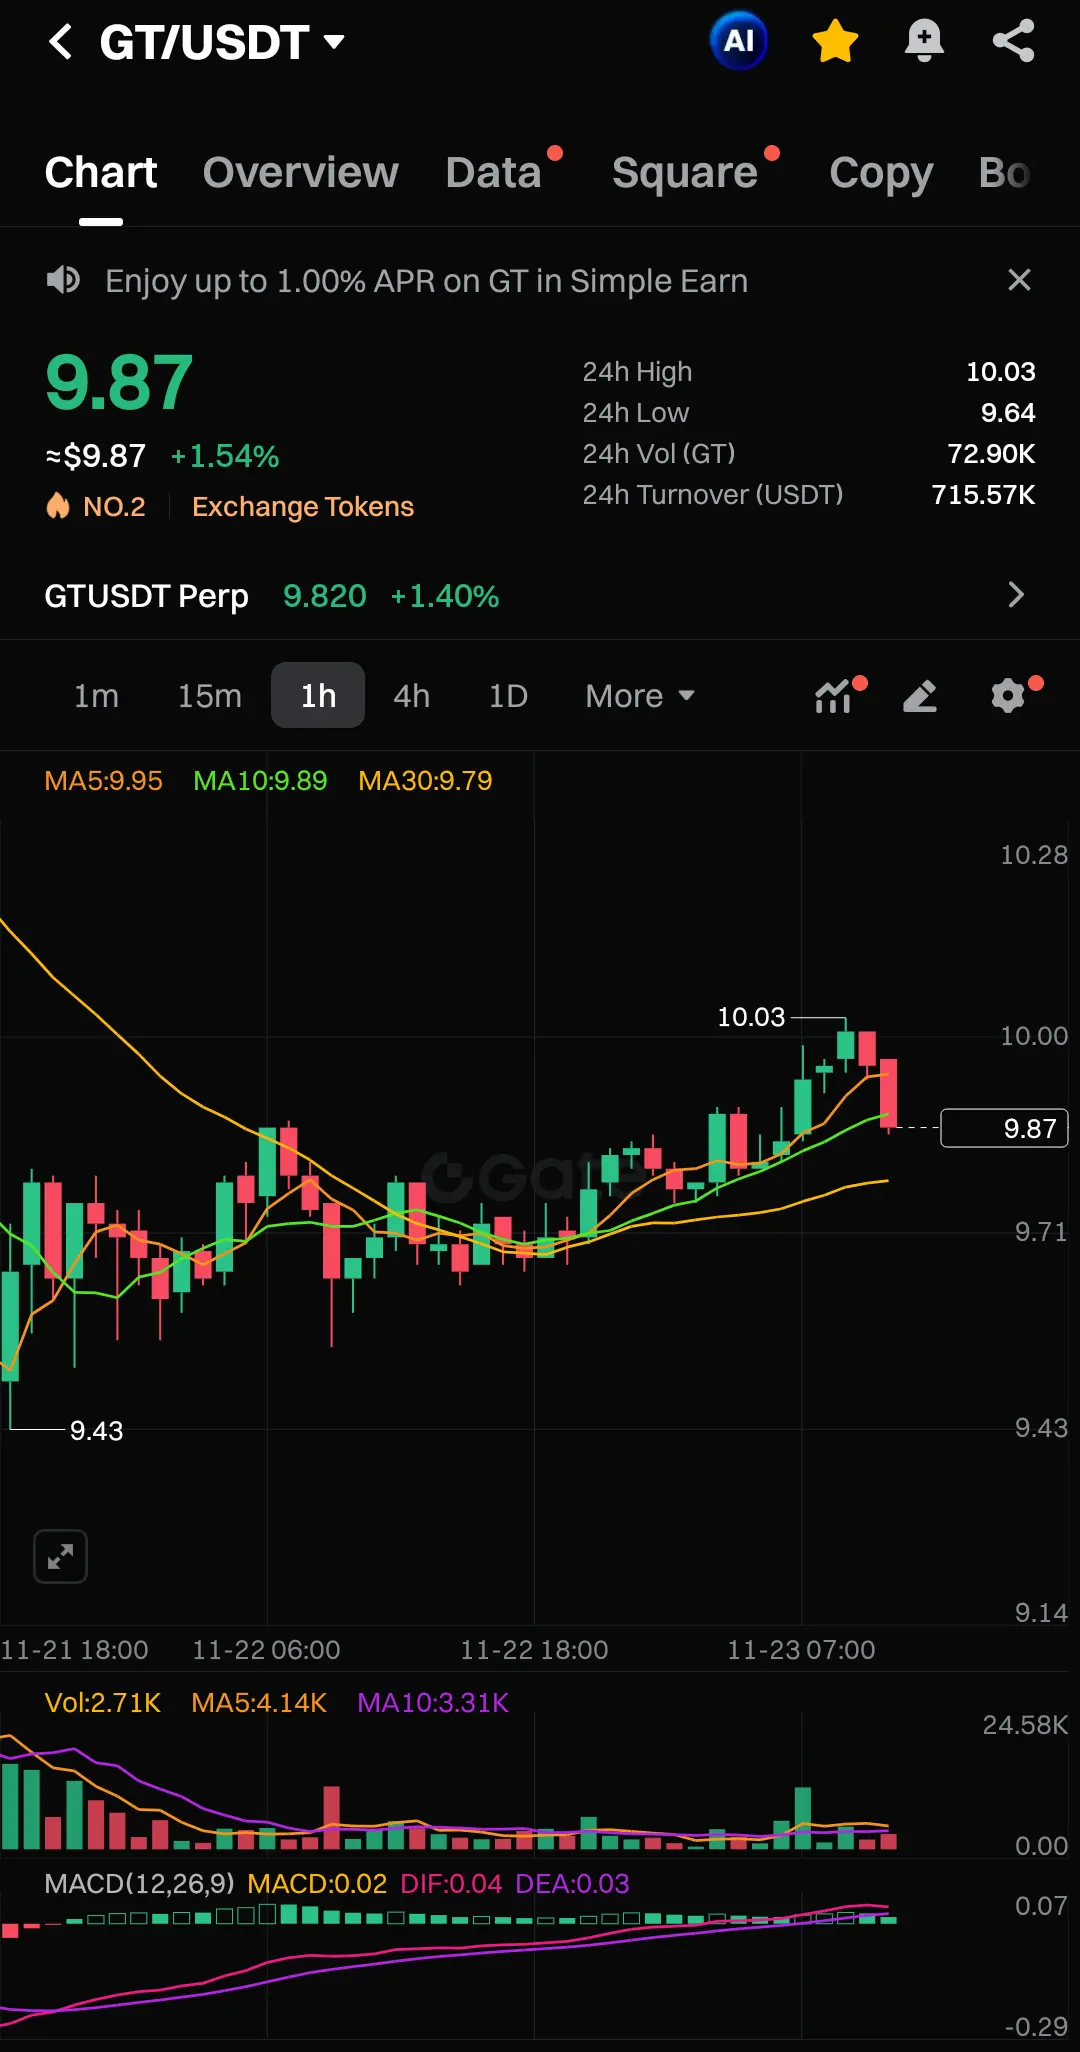Open the NO.2 hot ranking label
This screenshot has width=1080, height=2052.
(114, 507)
